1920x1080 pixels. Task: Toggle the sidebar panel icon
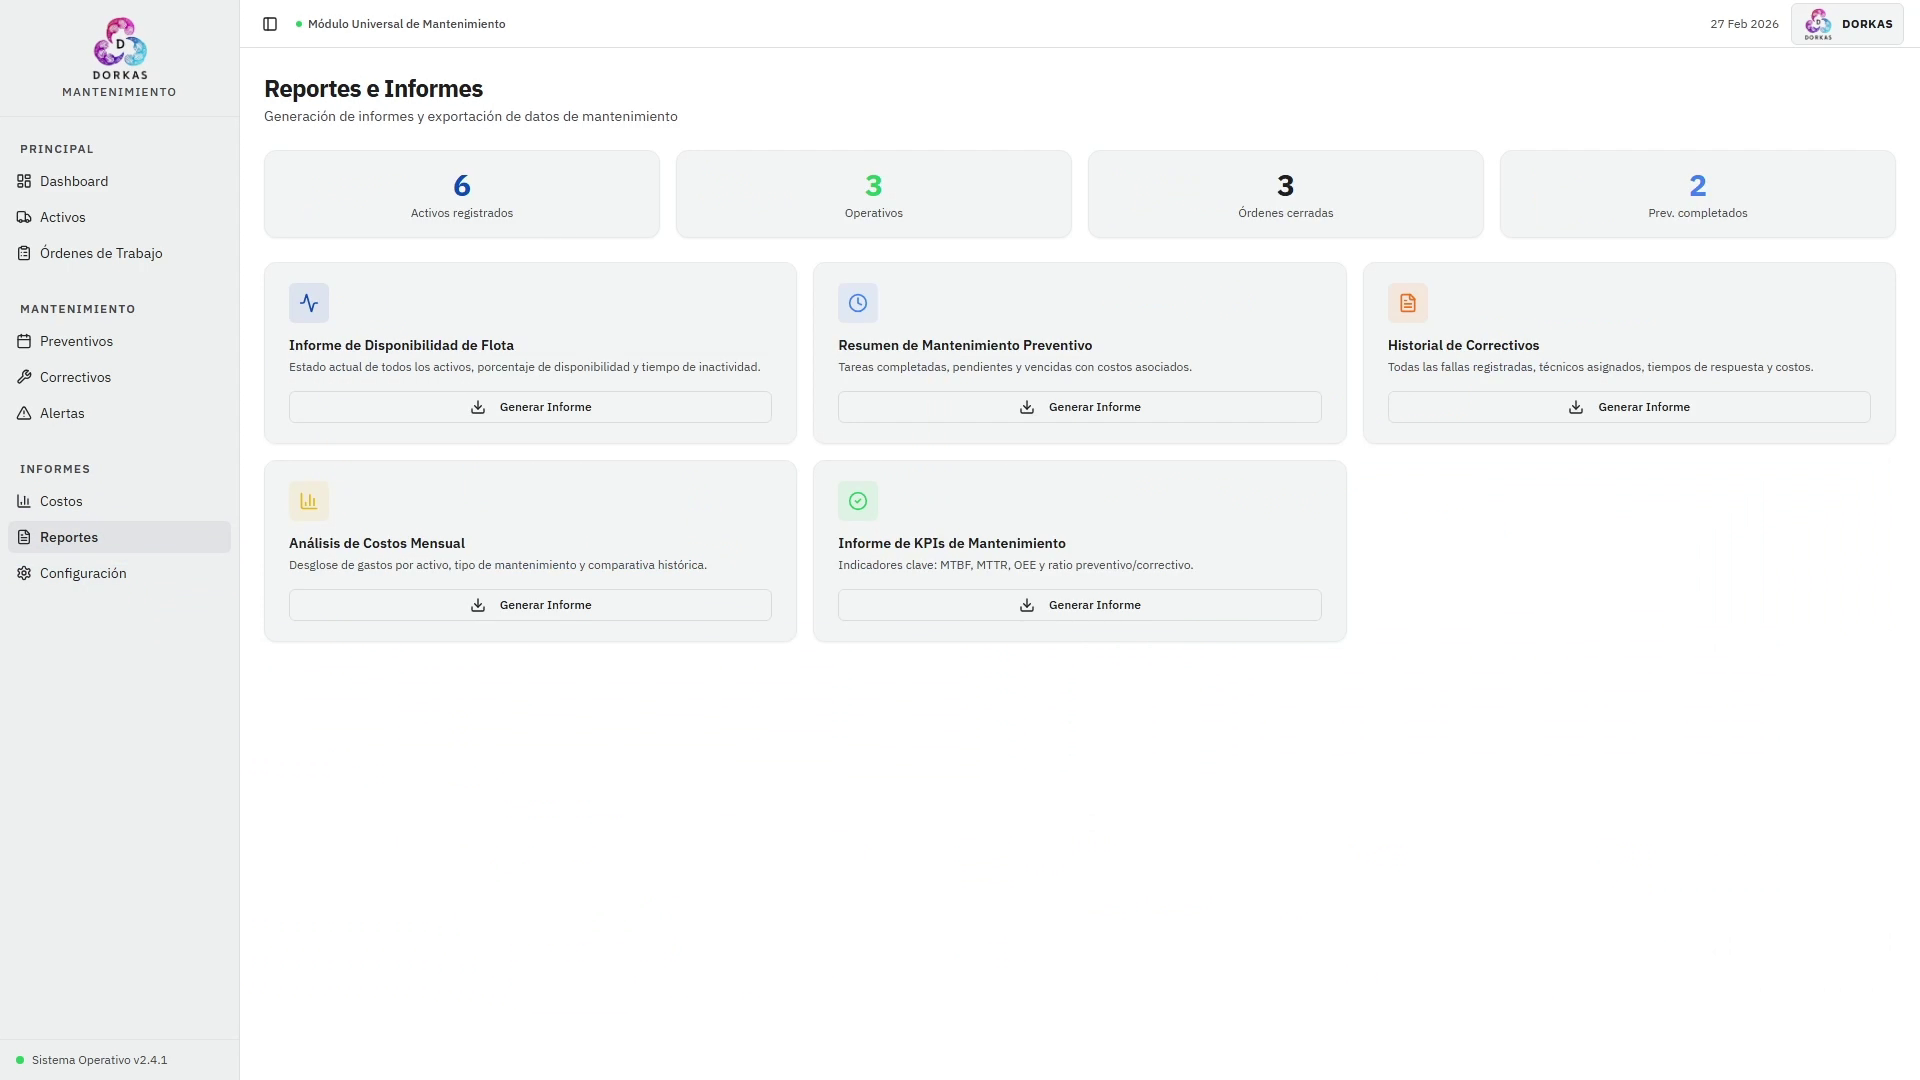pos(270,24)
